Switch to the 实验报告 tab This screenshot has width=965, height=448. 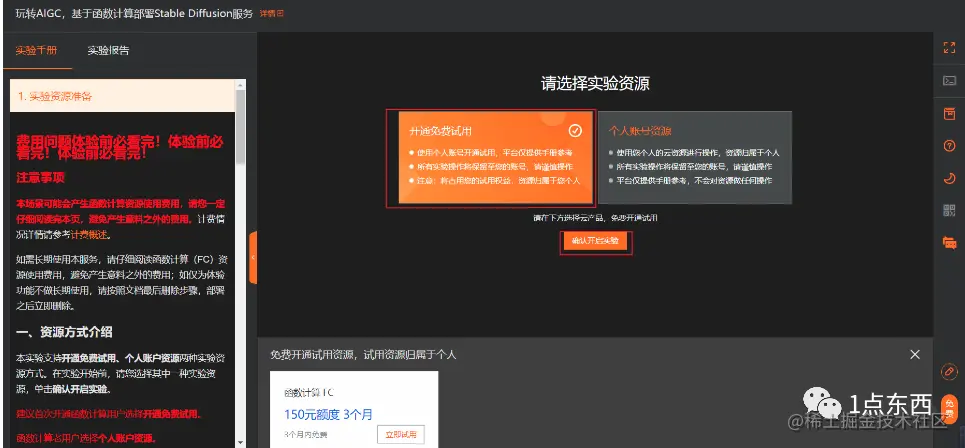point(108,50)
